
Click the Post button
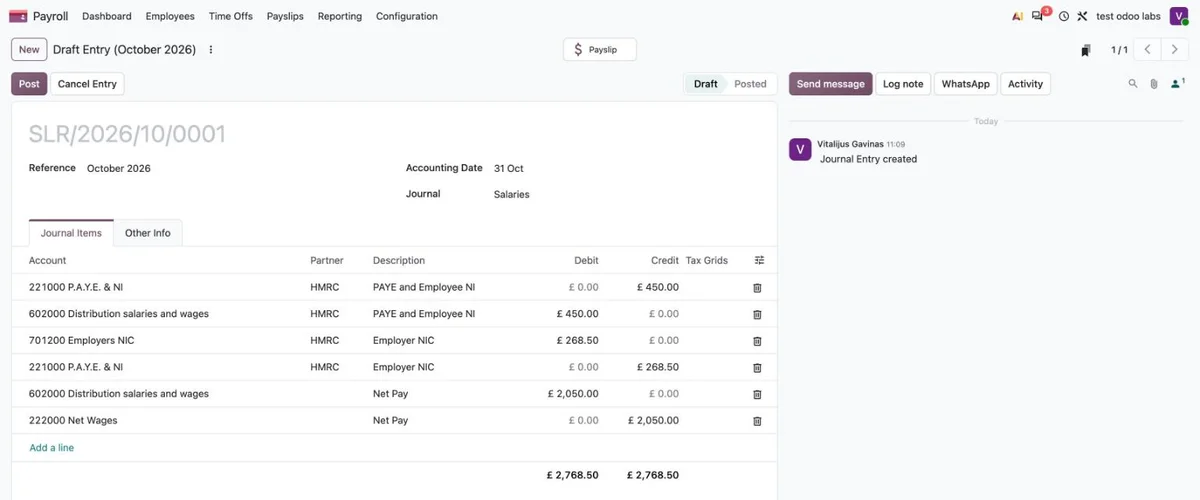coord(29,84)
